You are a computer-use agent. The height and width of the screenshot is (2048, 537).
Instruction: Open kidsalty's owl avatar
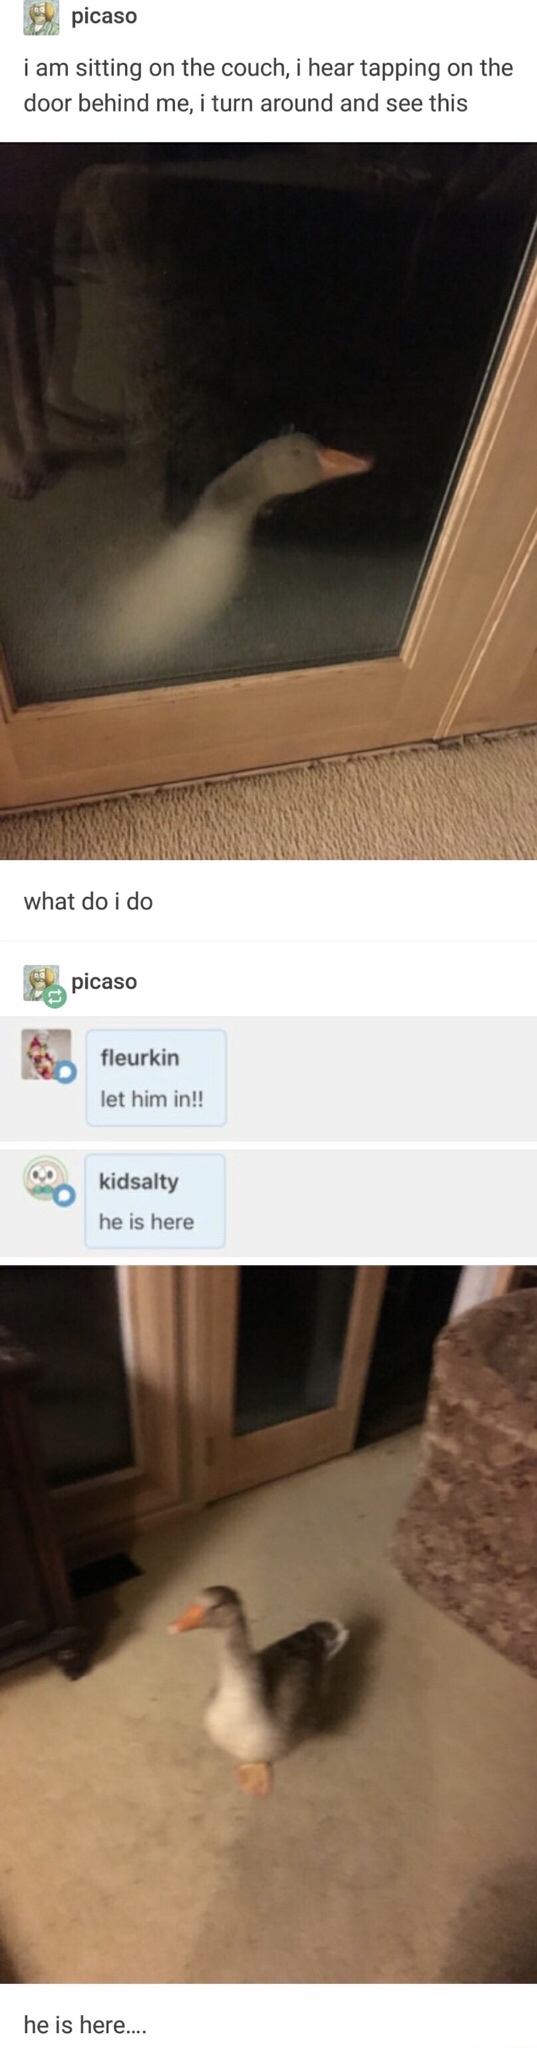[45, 1178]
